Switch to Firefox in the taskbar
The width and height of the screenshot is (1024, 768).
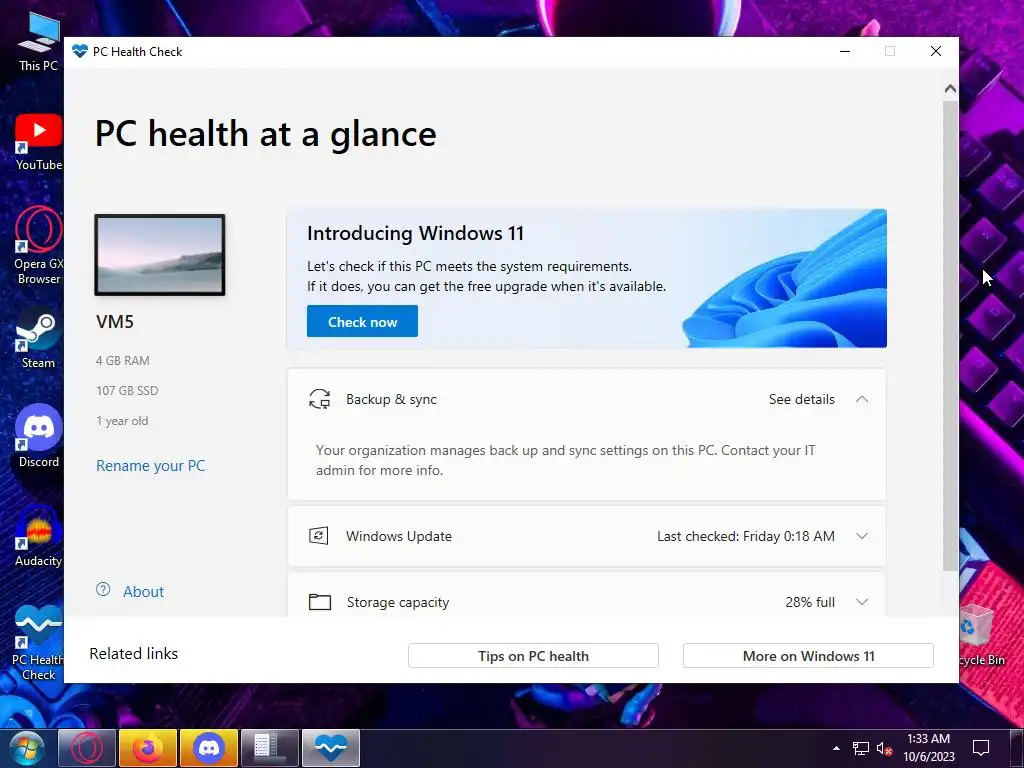coord(148,748)
